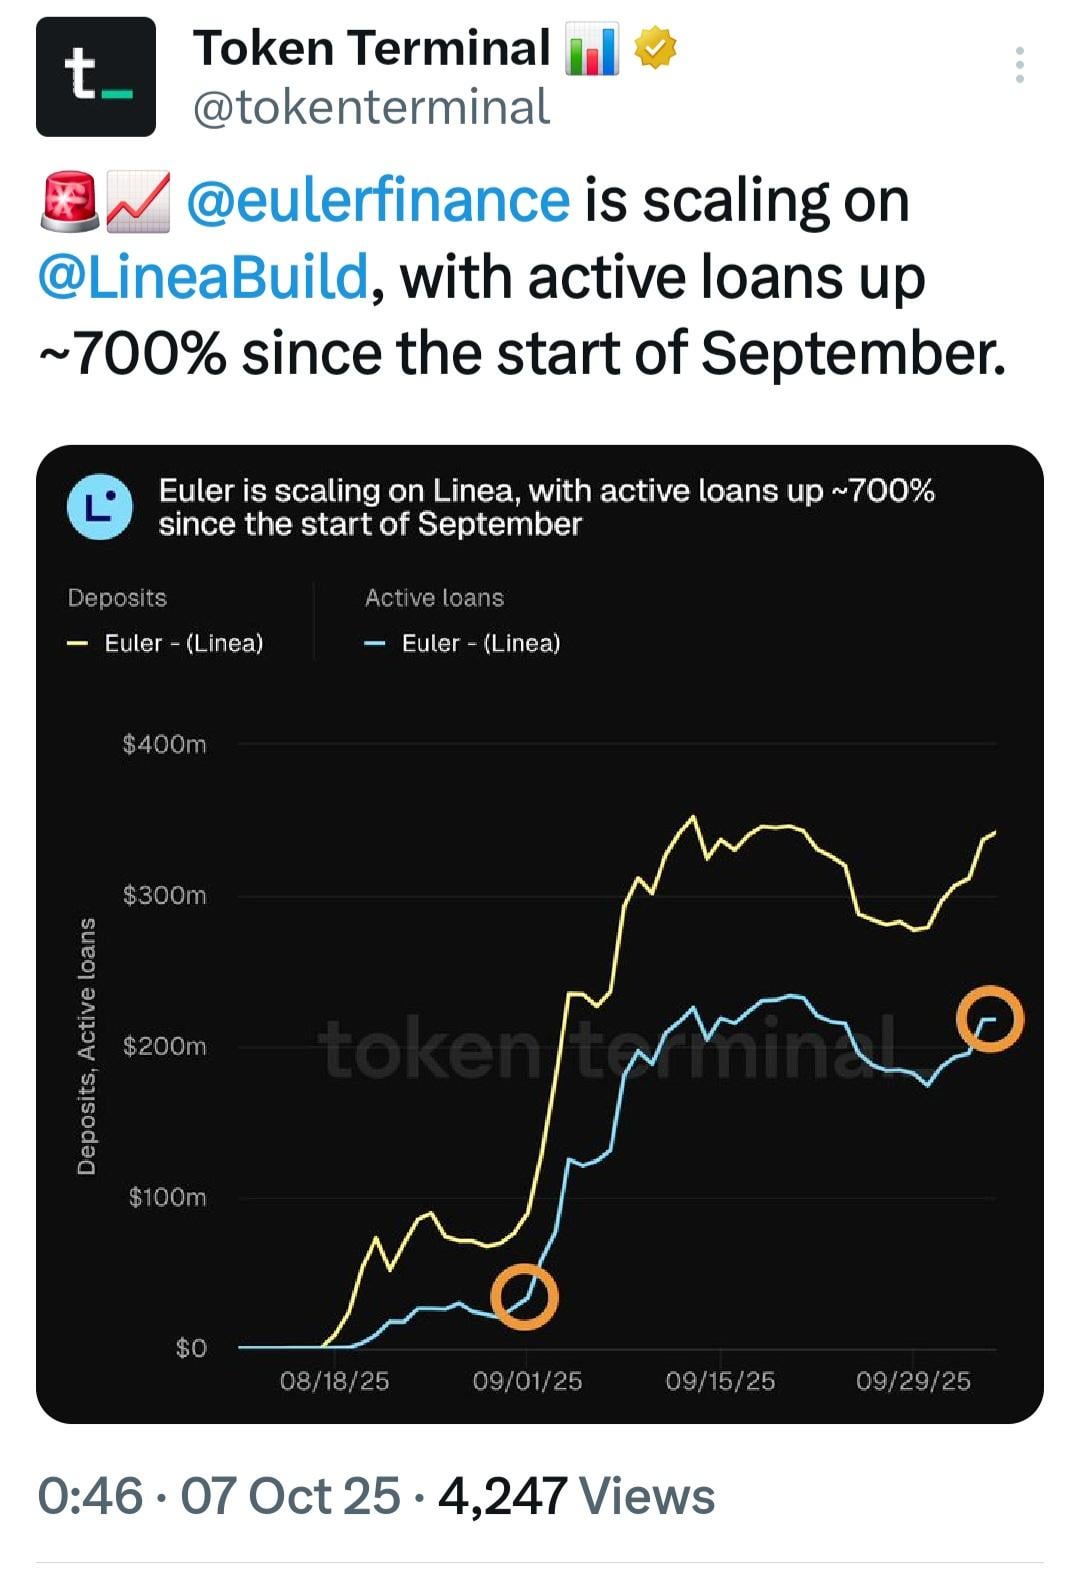Open the @LineaBuild mention link
Viewport: 1080px width, 1575px height.
(x=203, y=277)
